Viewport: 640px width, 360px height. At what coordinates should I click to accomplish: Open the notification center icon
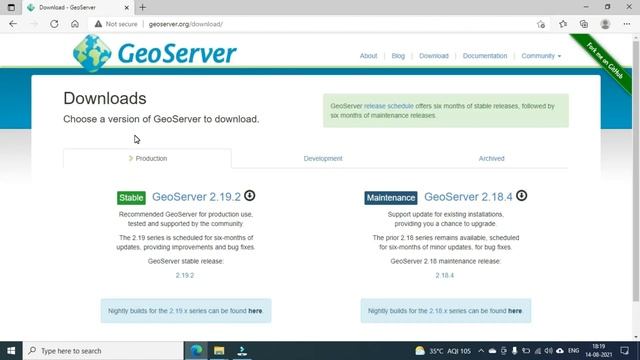(x=624, y=351)
